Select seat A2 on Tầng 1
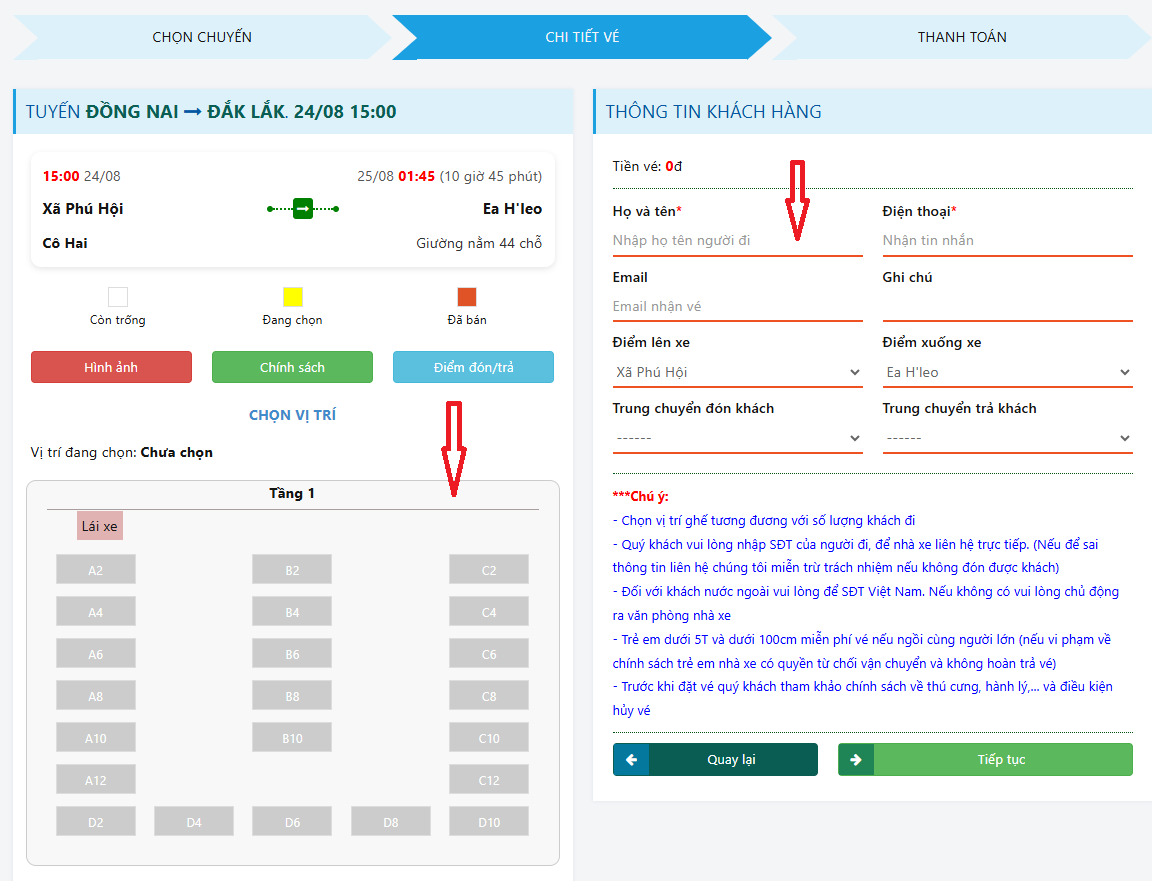The height and width of the screenshot is (881, 1152). pyautogui.click(x=96, y=570)
